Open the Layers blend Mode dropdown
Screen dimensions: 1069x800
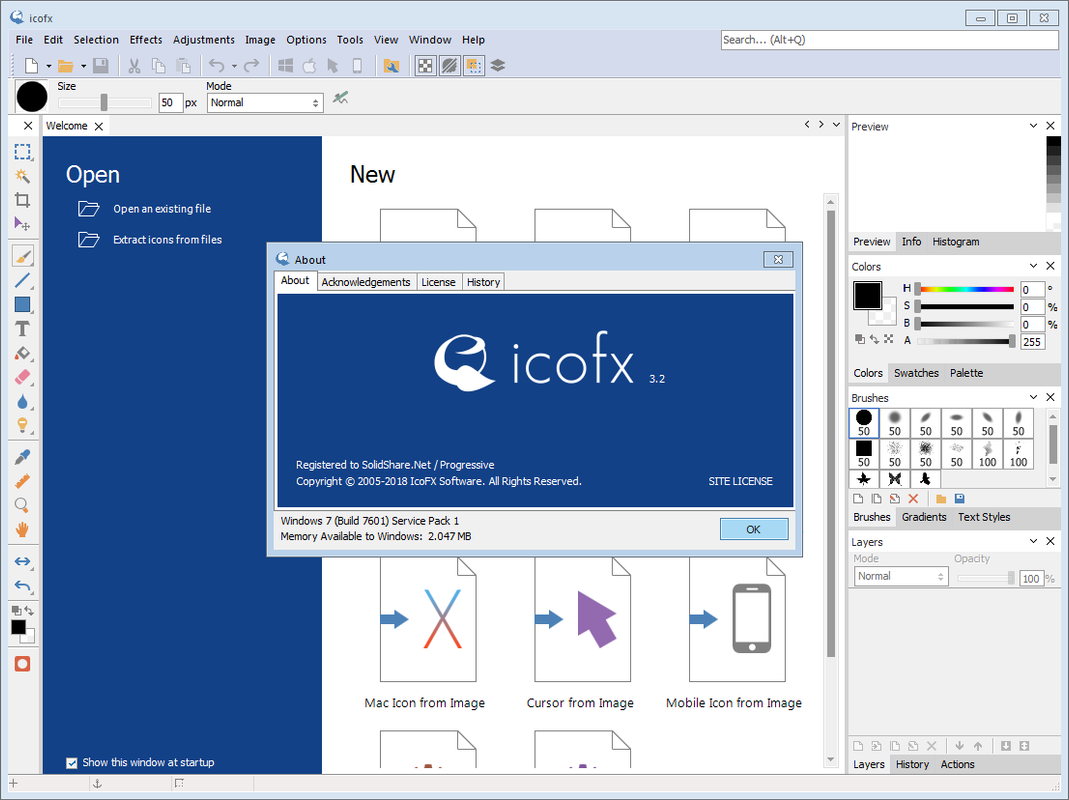[x=901, y=576]
